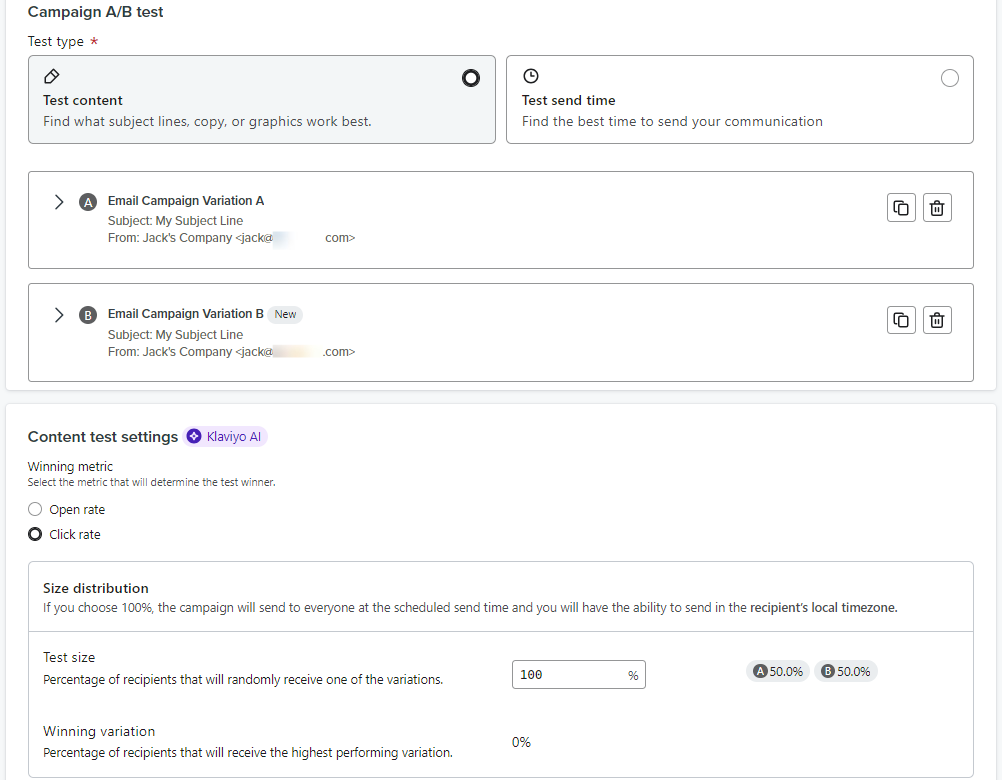Click the clock icon on Test send time card

point(530,75)
